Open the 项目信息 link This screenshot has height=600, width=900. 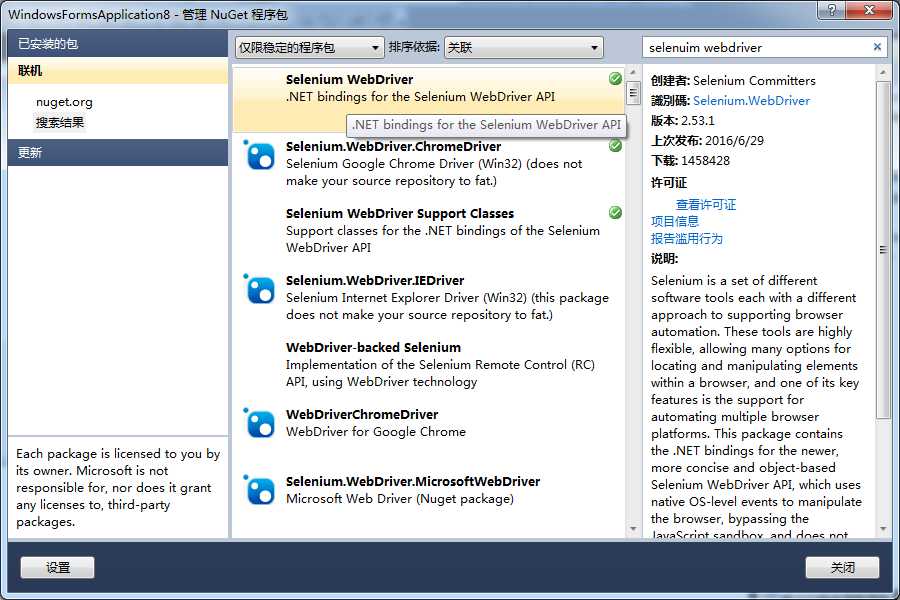[675, 222]
